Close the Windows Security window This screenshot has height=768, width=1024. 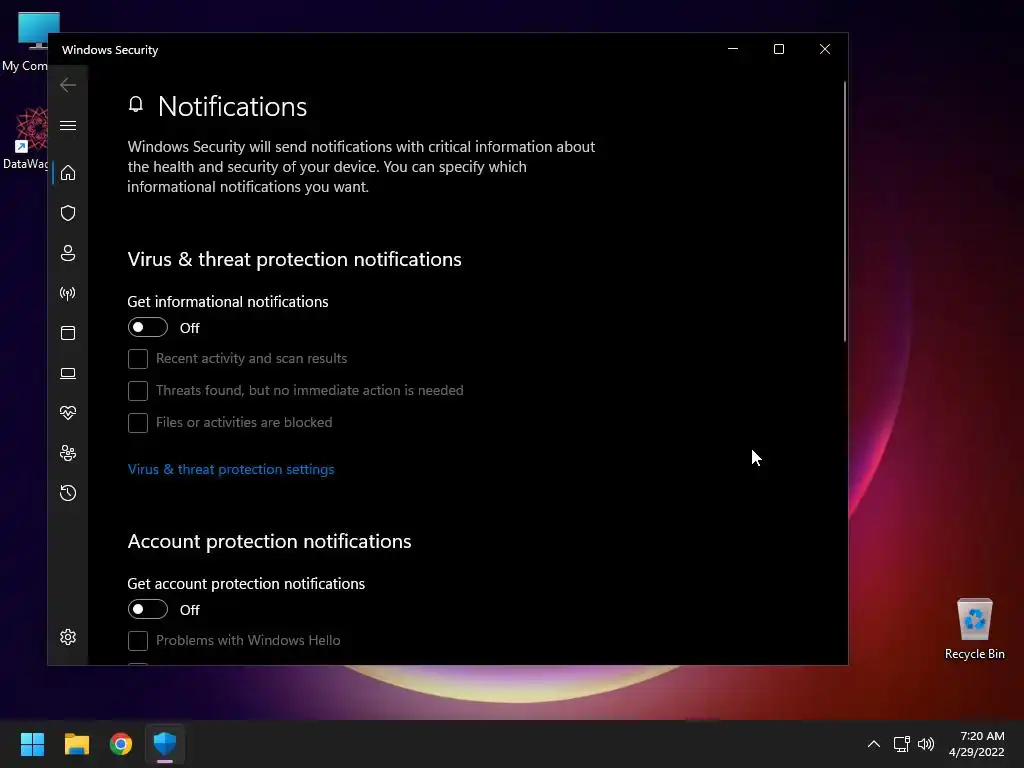point(825,49)
